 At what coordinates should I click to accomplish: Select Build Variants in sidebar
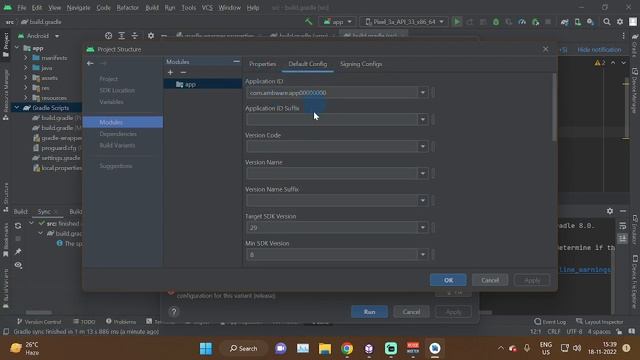tap(117, 145)
